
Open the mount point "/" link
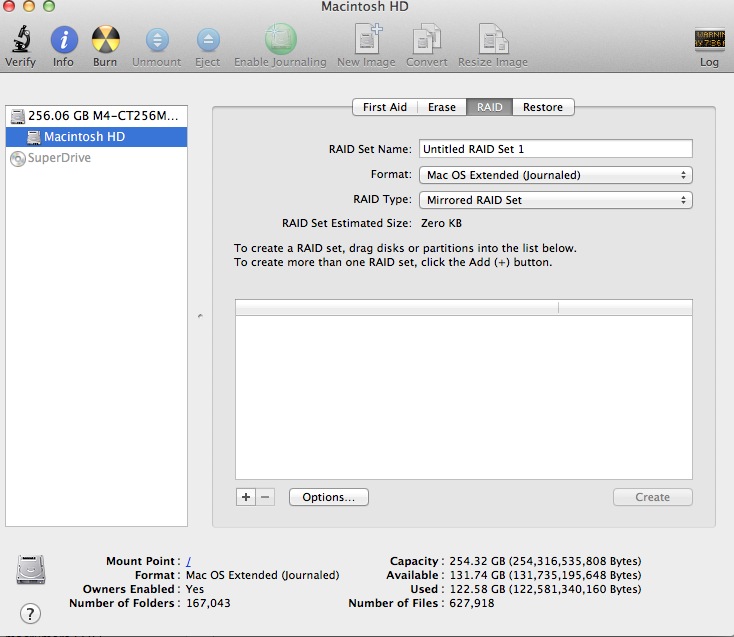click(x=189, y=561)
